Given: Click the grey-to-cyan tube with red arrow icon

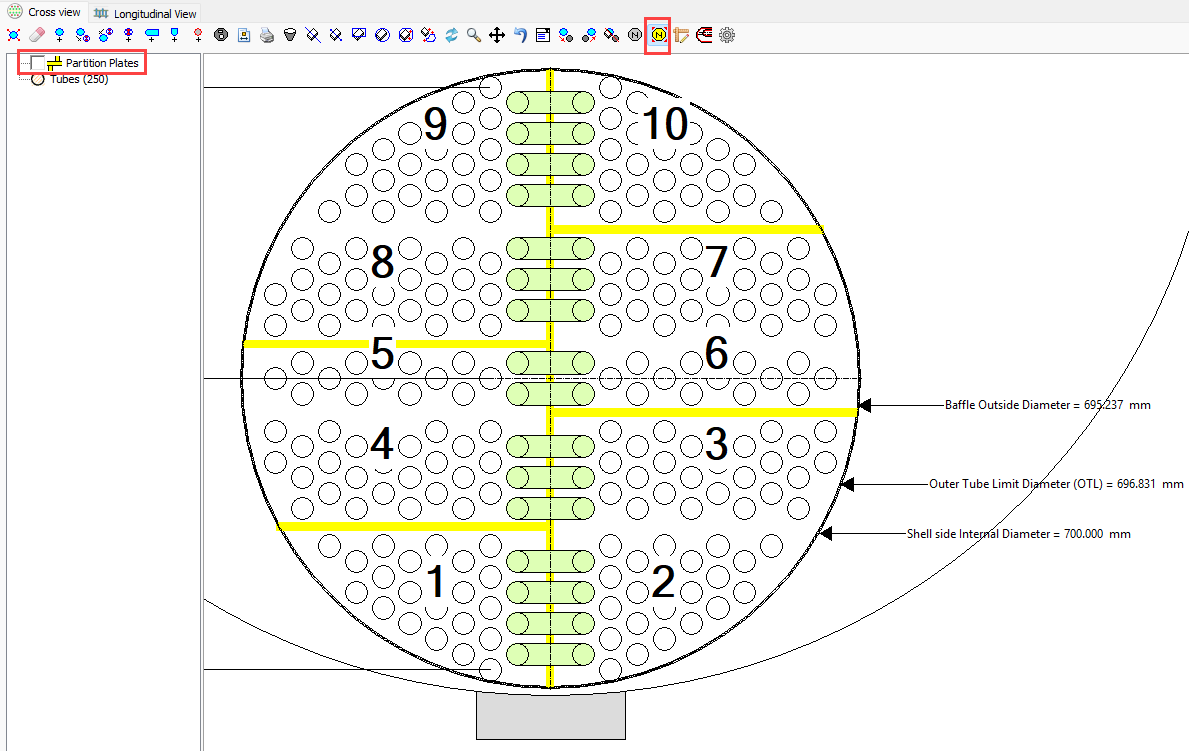Looking at the screenshot, I should pyautogui.click(x=589, y=35).
